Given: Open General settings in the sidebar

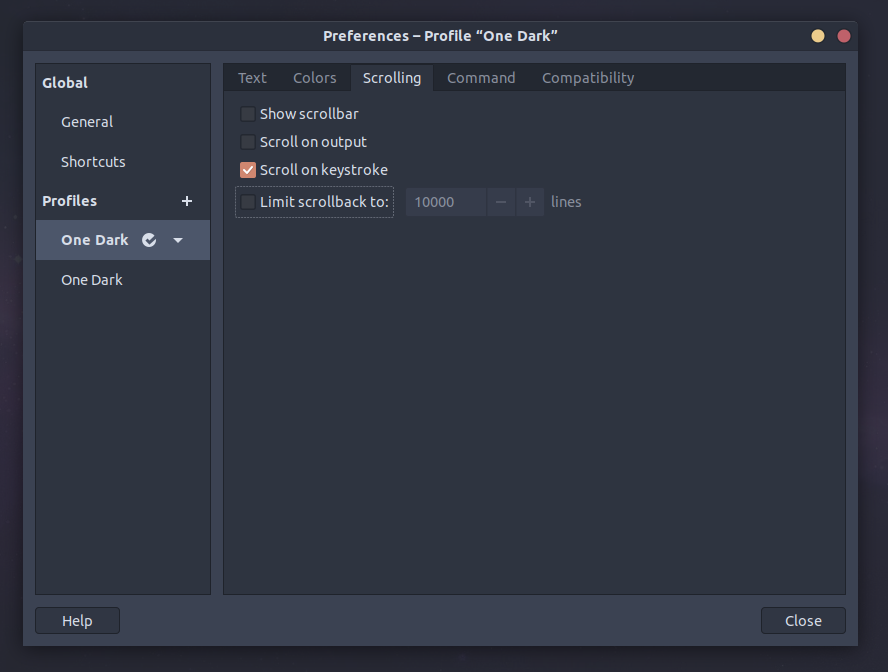Looking at the screenshot, I should tap(87, 122).
